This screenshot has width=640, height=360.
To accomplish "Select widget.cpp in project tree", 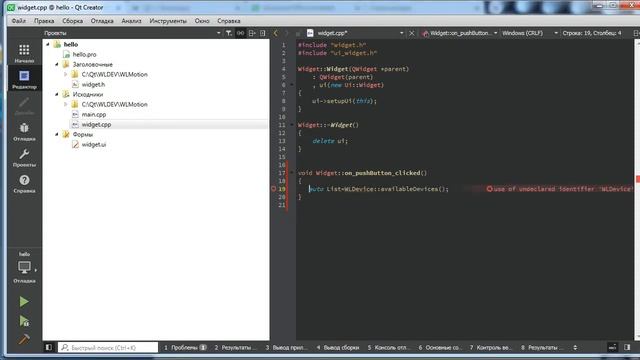I will (96, 124).
